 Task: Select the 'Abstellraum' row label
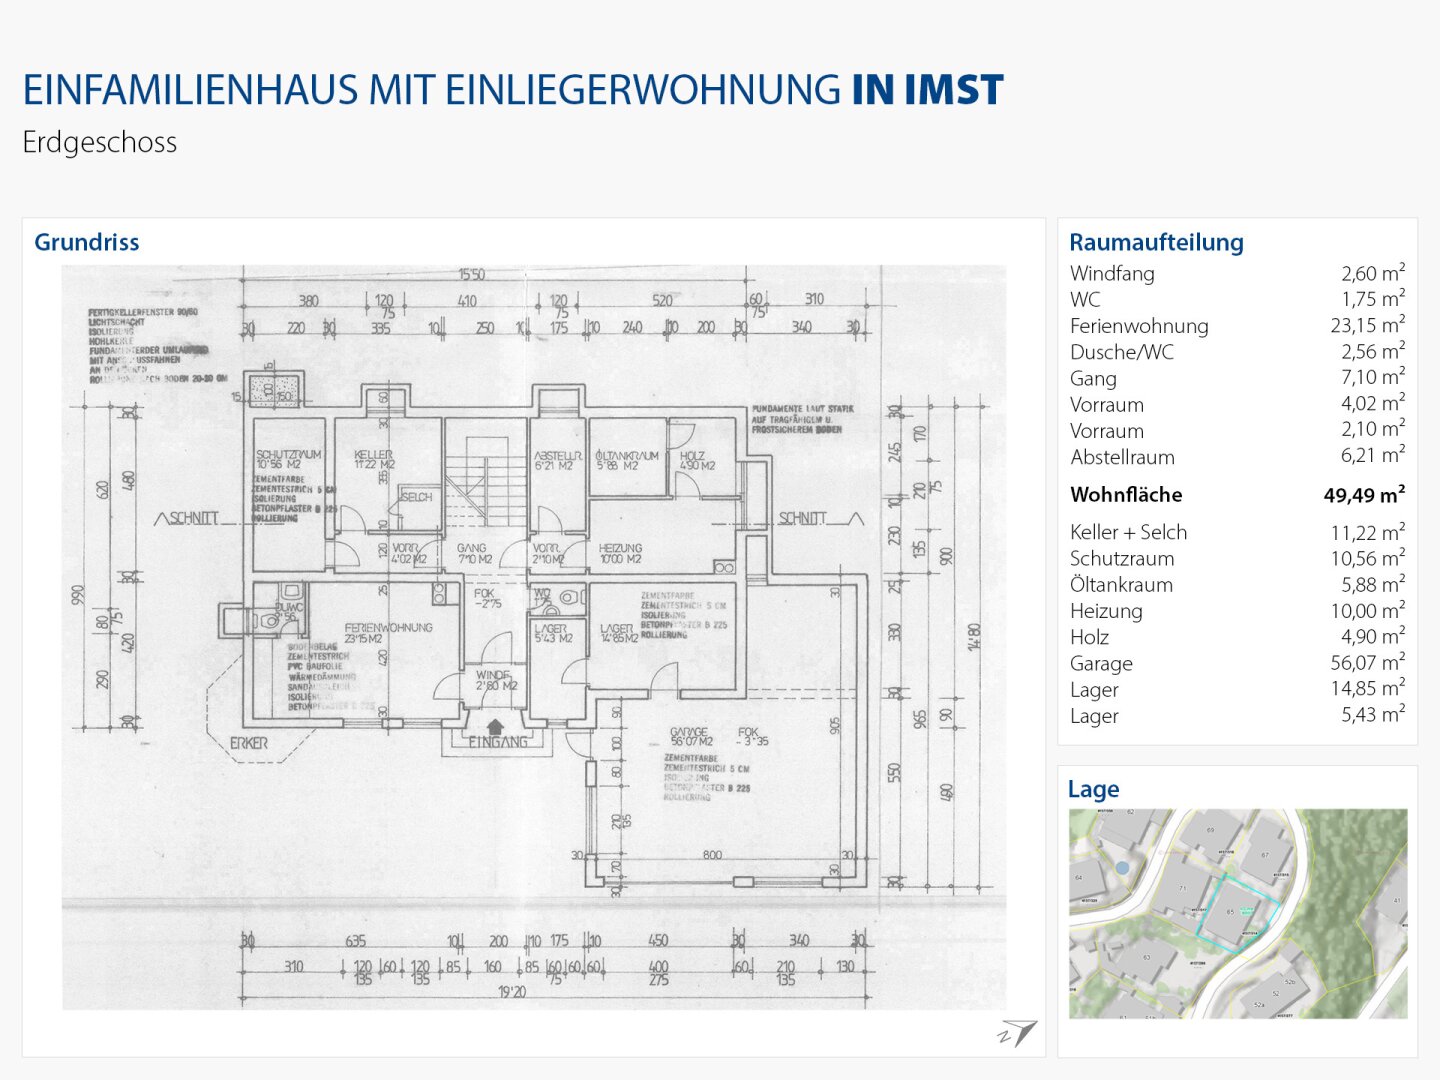(1122, 457)
